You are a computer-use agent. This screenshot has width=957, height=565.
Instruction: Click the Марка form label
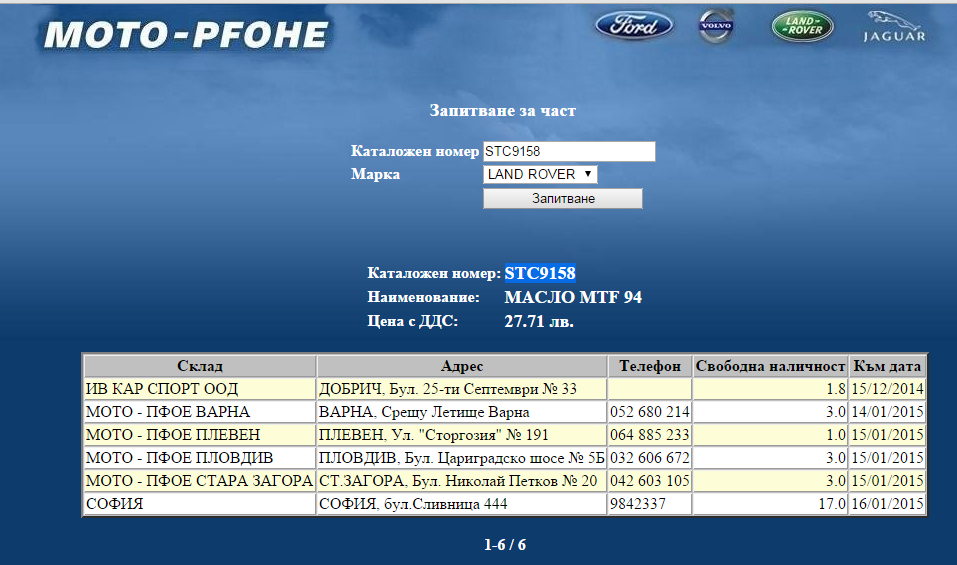tap(375, 174)
